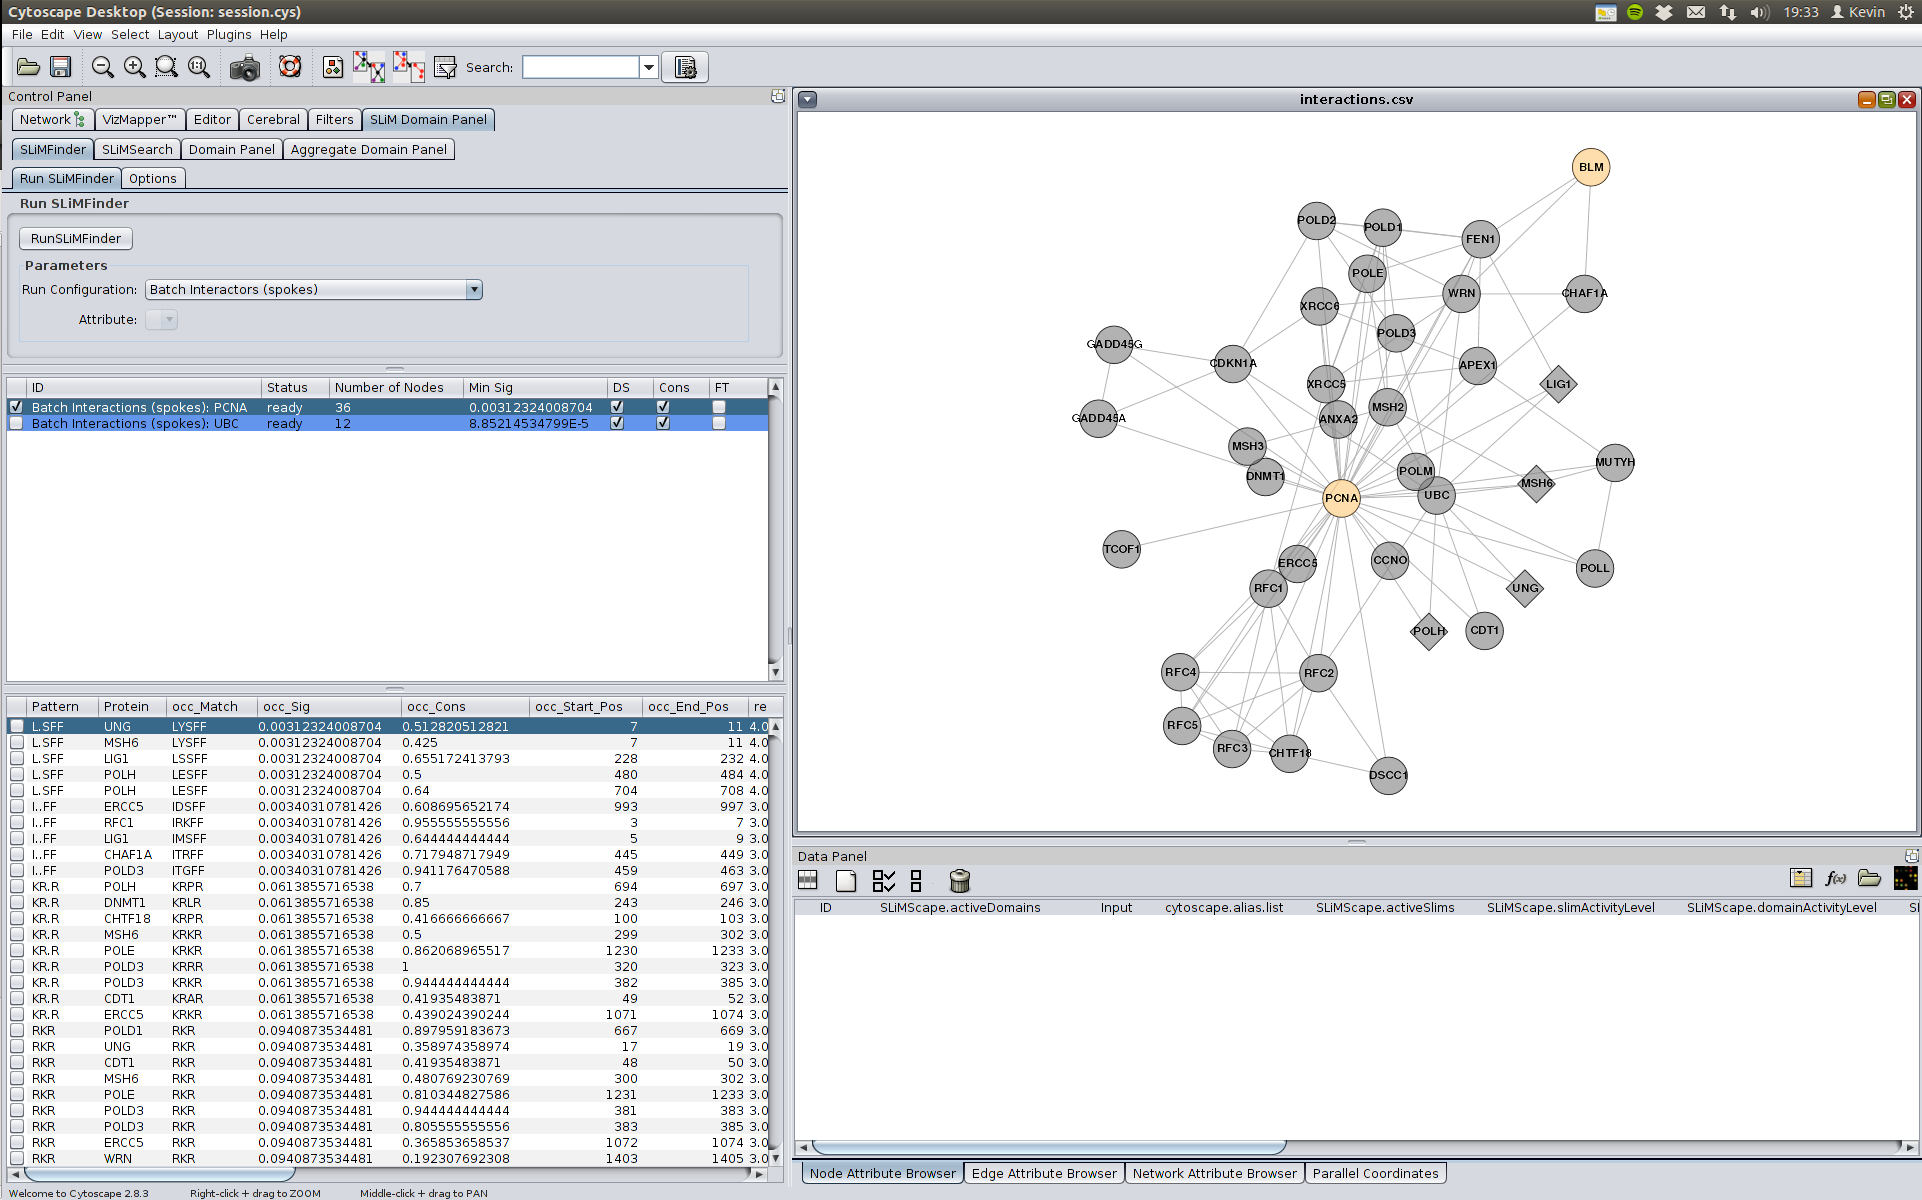This screenshot has width=1922, height=1200.
Task: Click the Data Panel horizontal scrollbar
Action: point(1048,1147)
